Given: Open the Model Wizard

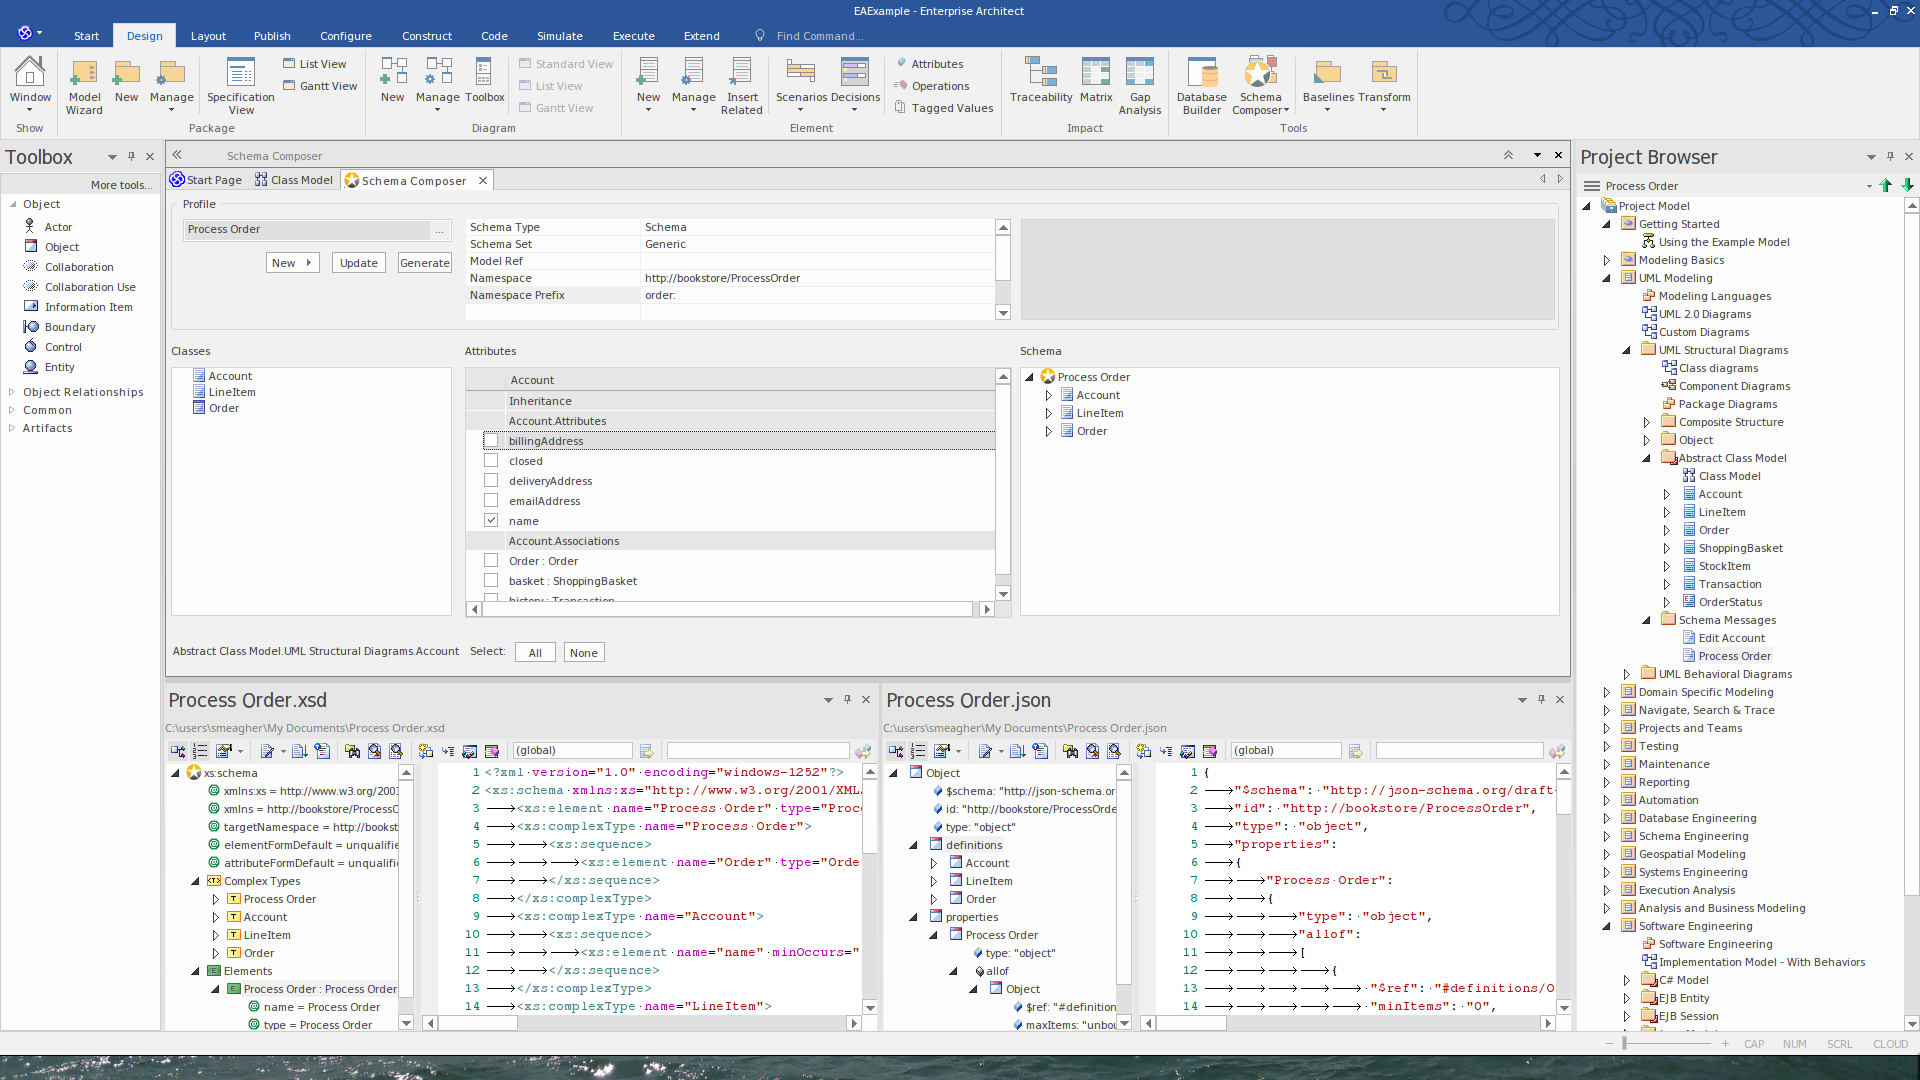Looking at the screenshot, I should coord(84,85).
